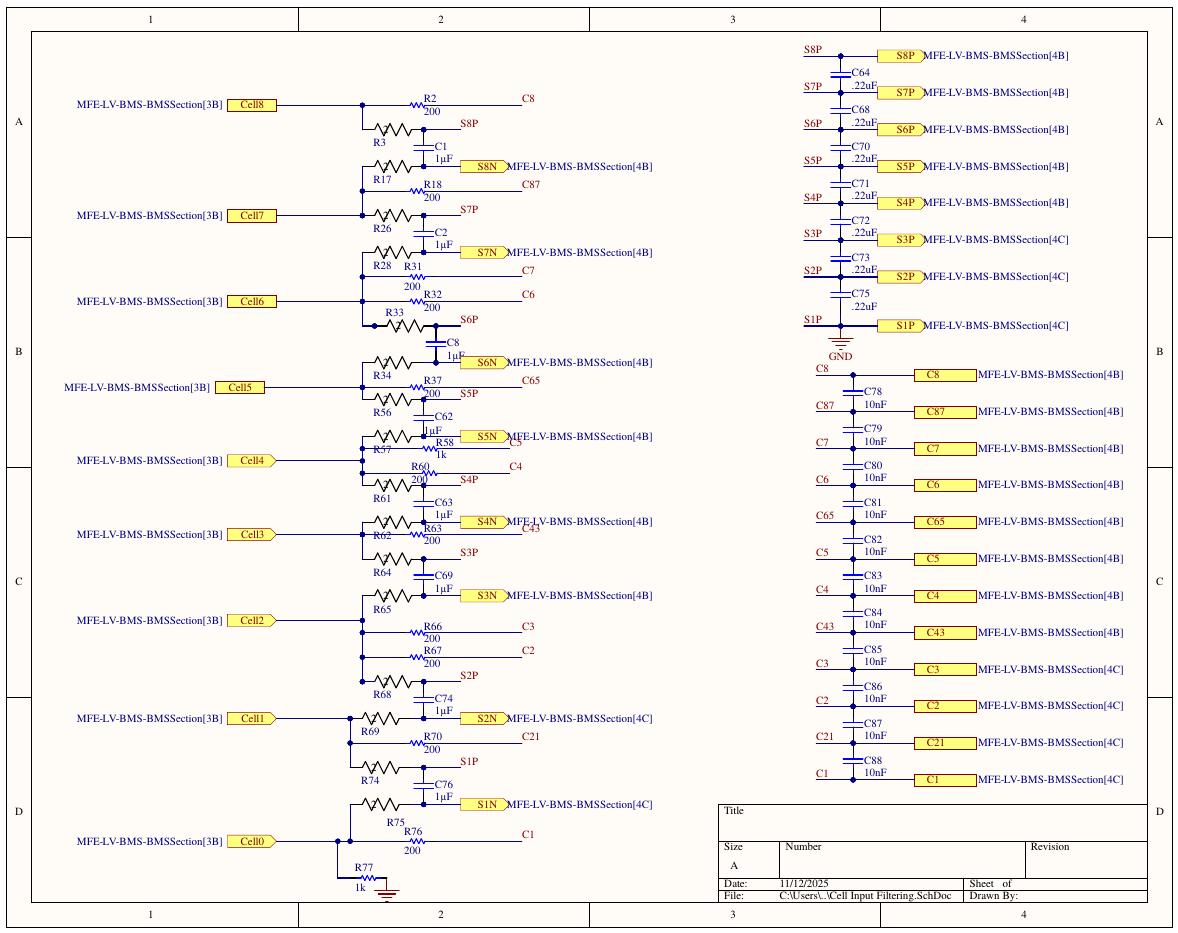Image resolution: width=1178 pixels, height=933 pixels.
Task: Click the Cell6 port
Action: tap(252, 301)
